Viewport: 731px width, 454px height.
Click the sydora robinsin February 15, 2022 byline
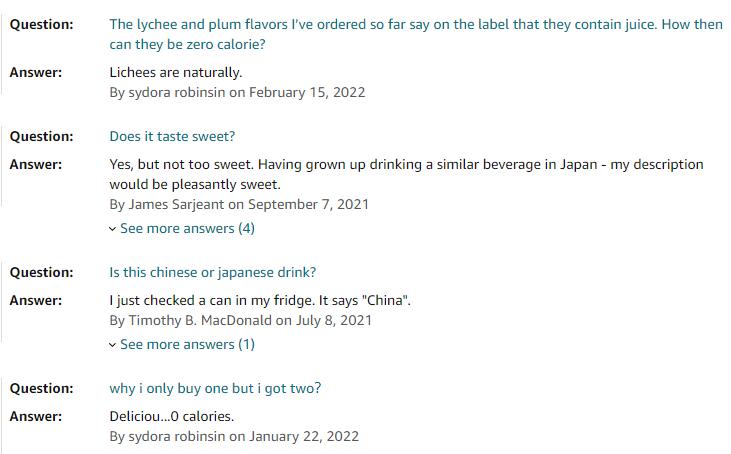point(237,92)
